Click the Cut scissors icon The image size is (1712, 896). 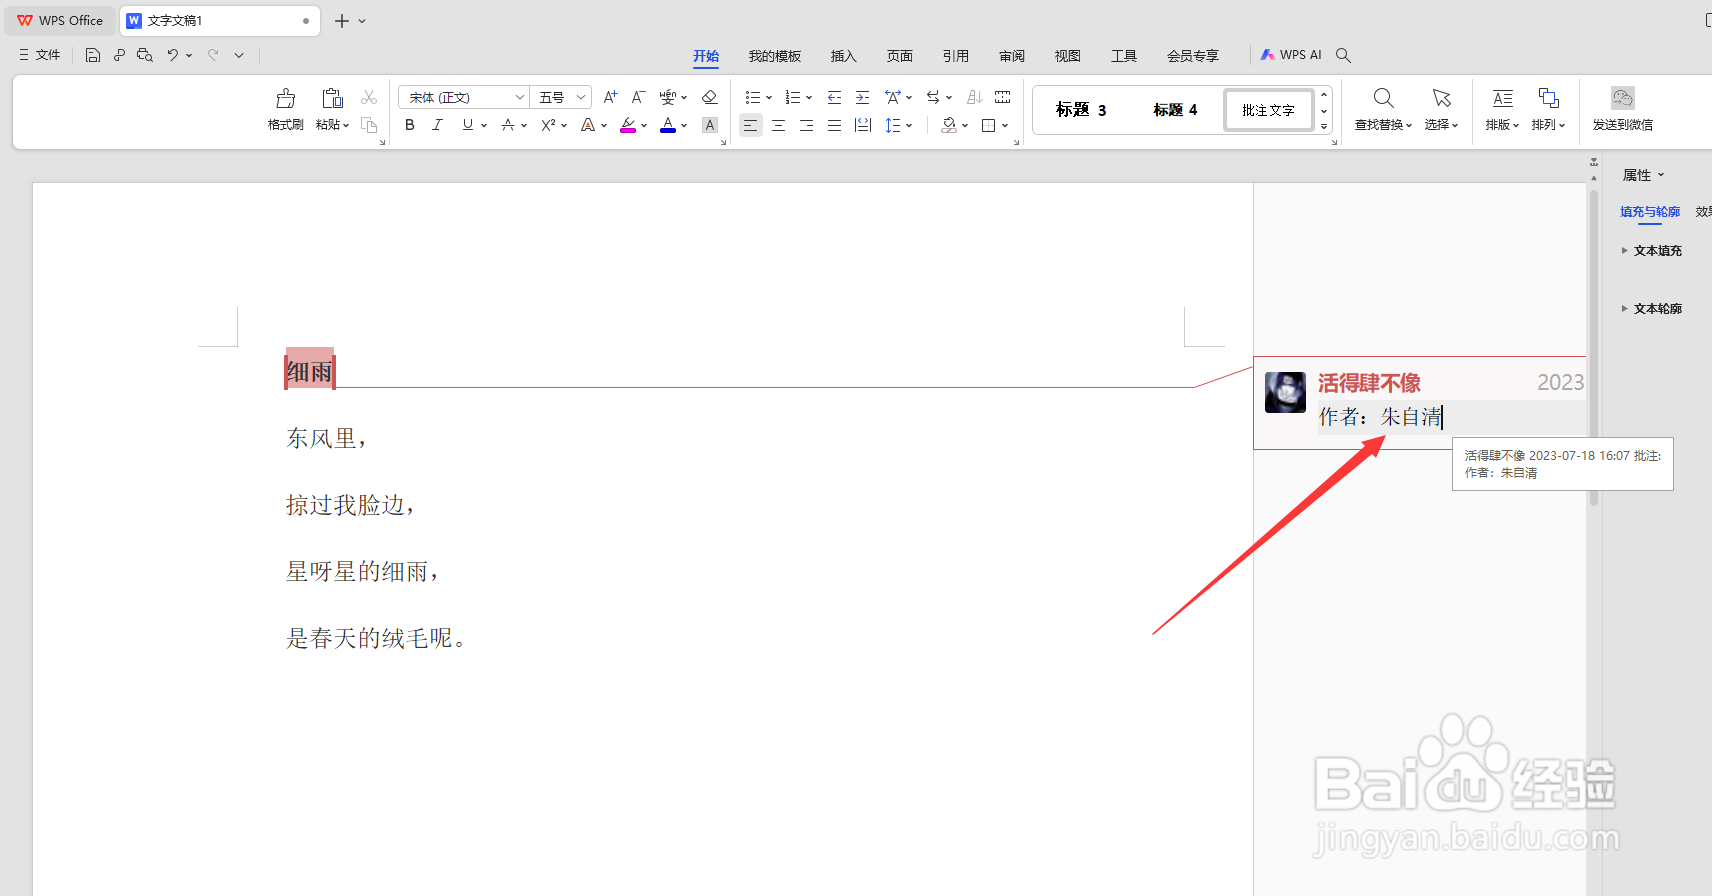point(369,97)
